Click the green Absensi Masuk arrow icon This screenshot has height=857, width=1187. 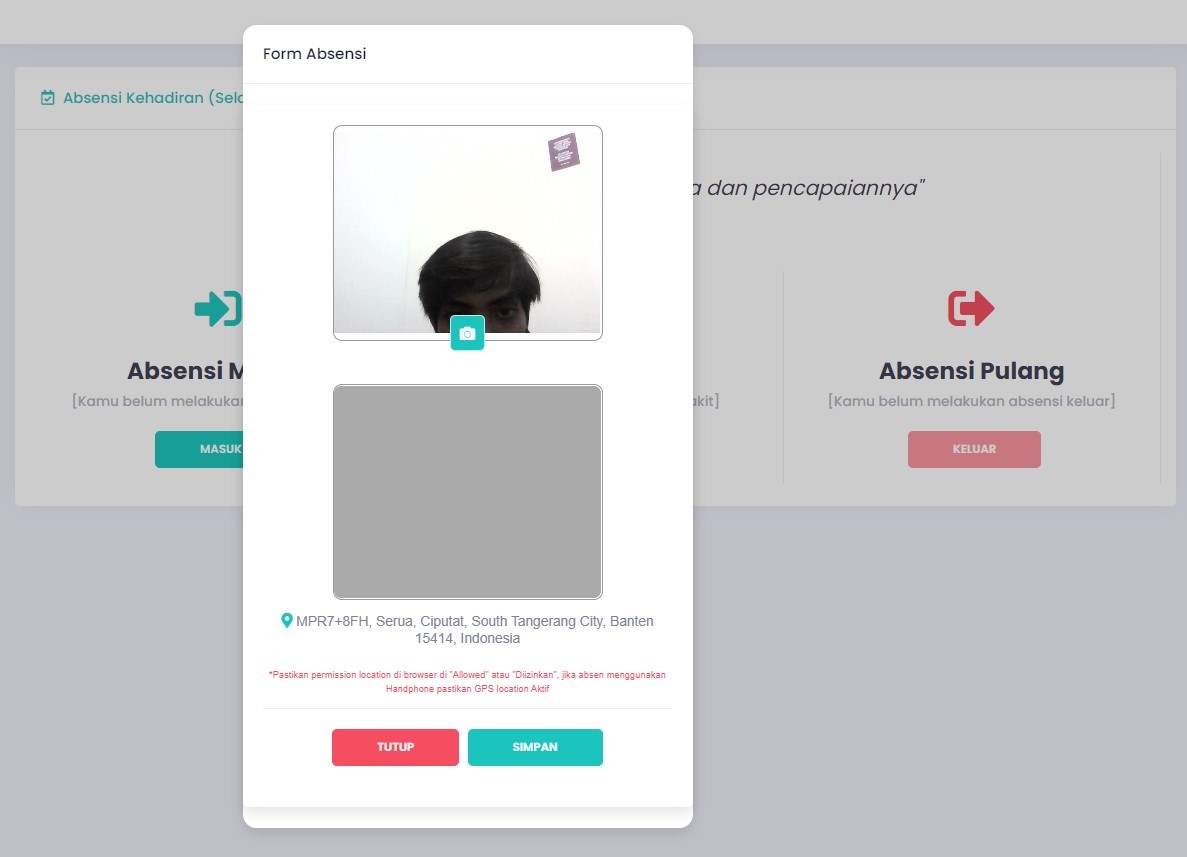click(x=218, y=308)
